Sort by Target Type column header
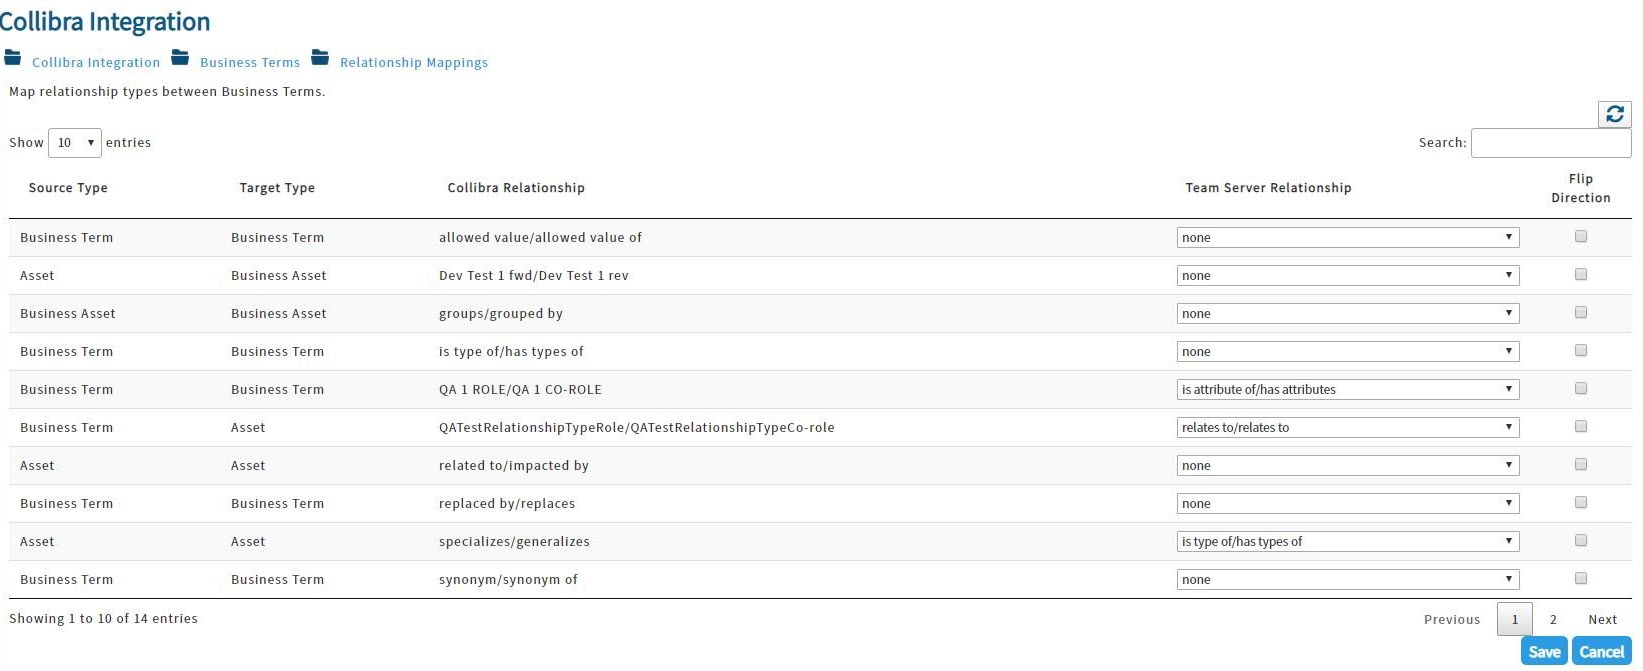This screenshot has width=1643, height=671. point(277,188)
